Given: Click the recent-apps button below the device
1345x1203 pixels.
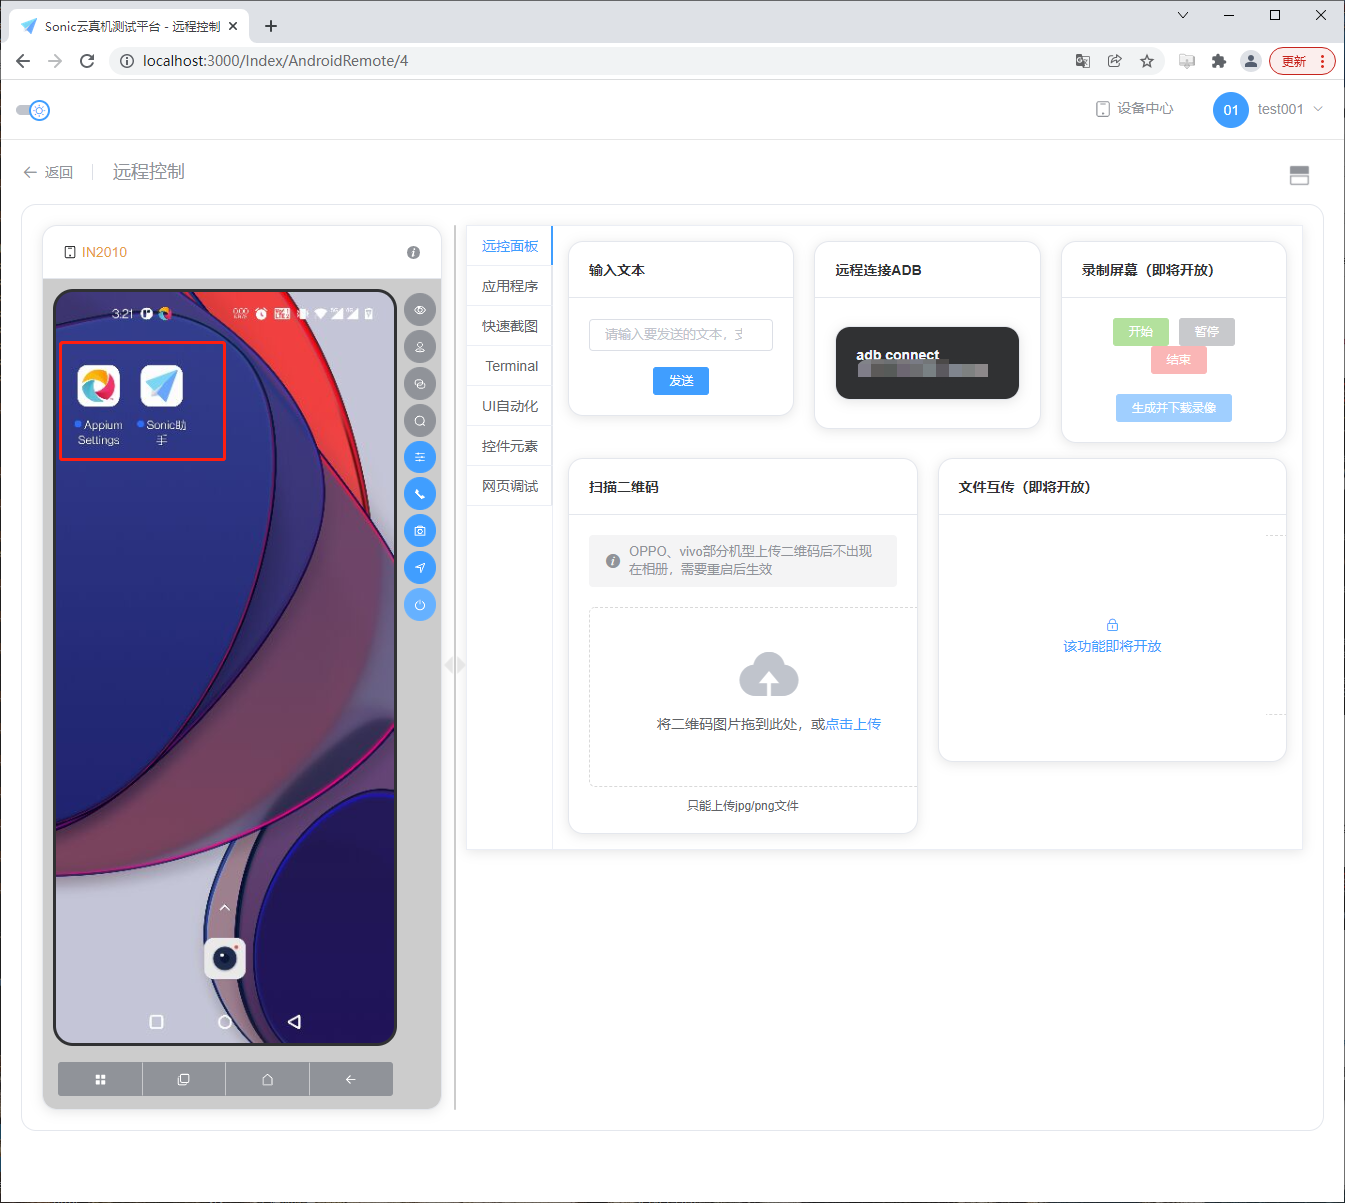Looking at the screenshot, I should point(184,1079).
